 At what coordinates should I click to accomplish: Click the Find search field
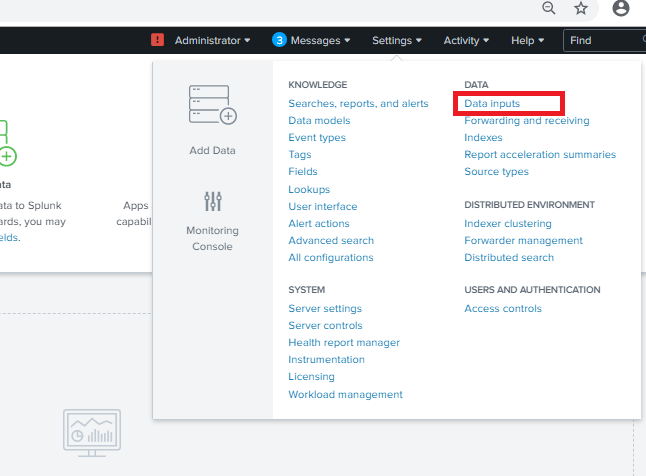coord(604,40)
